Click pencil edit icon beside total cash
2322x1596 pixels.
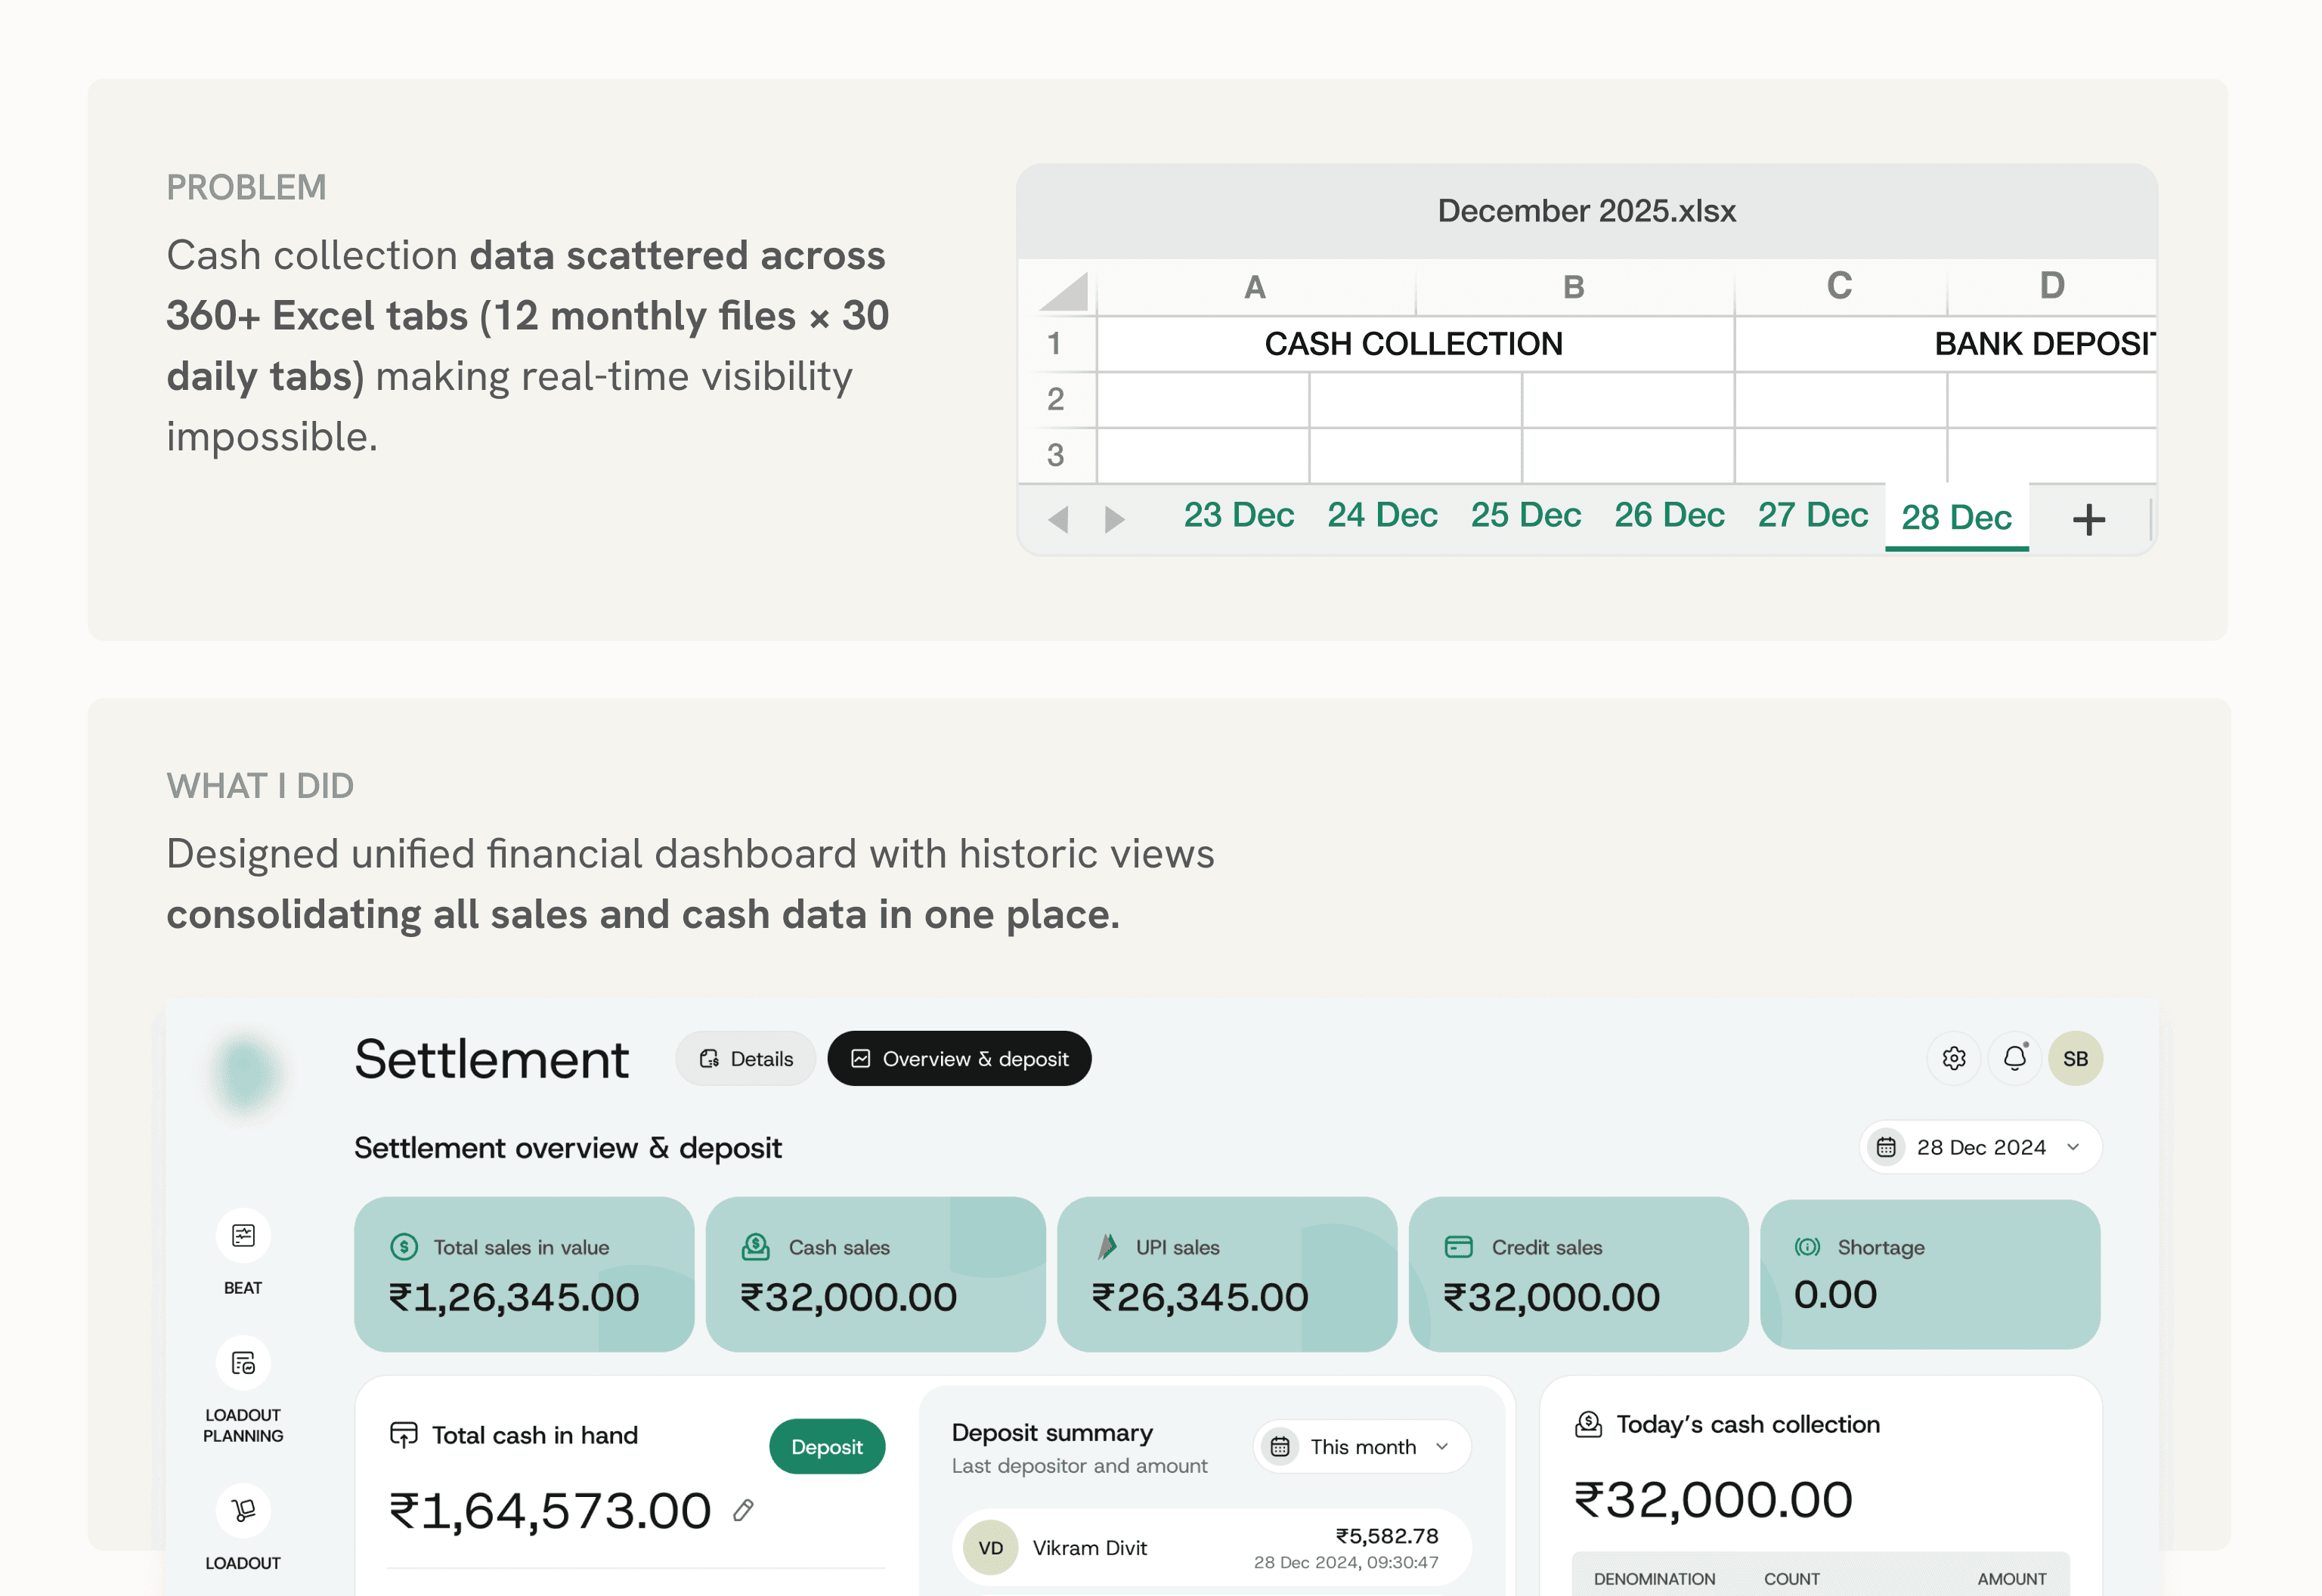(743, 1510)
